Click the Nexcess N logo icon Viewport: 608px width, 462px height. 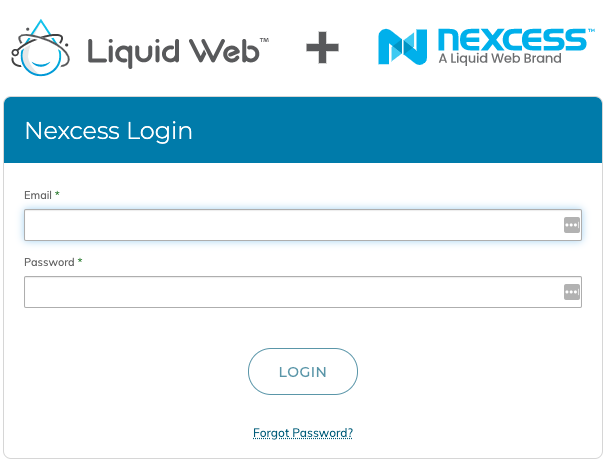coord(402,47)
